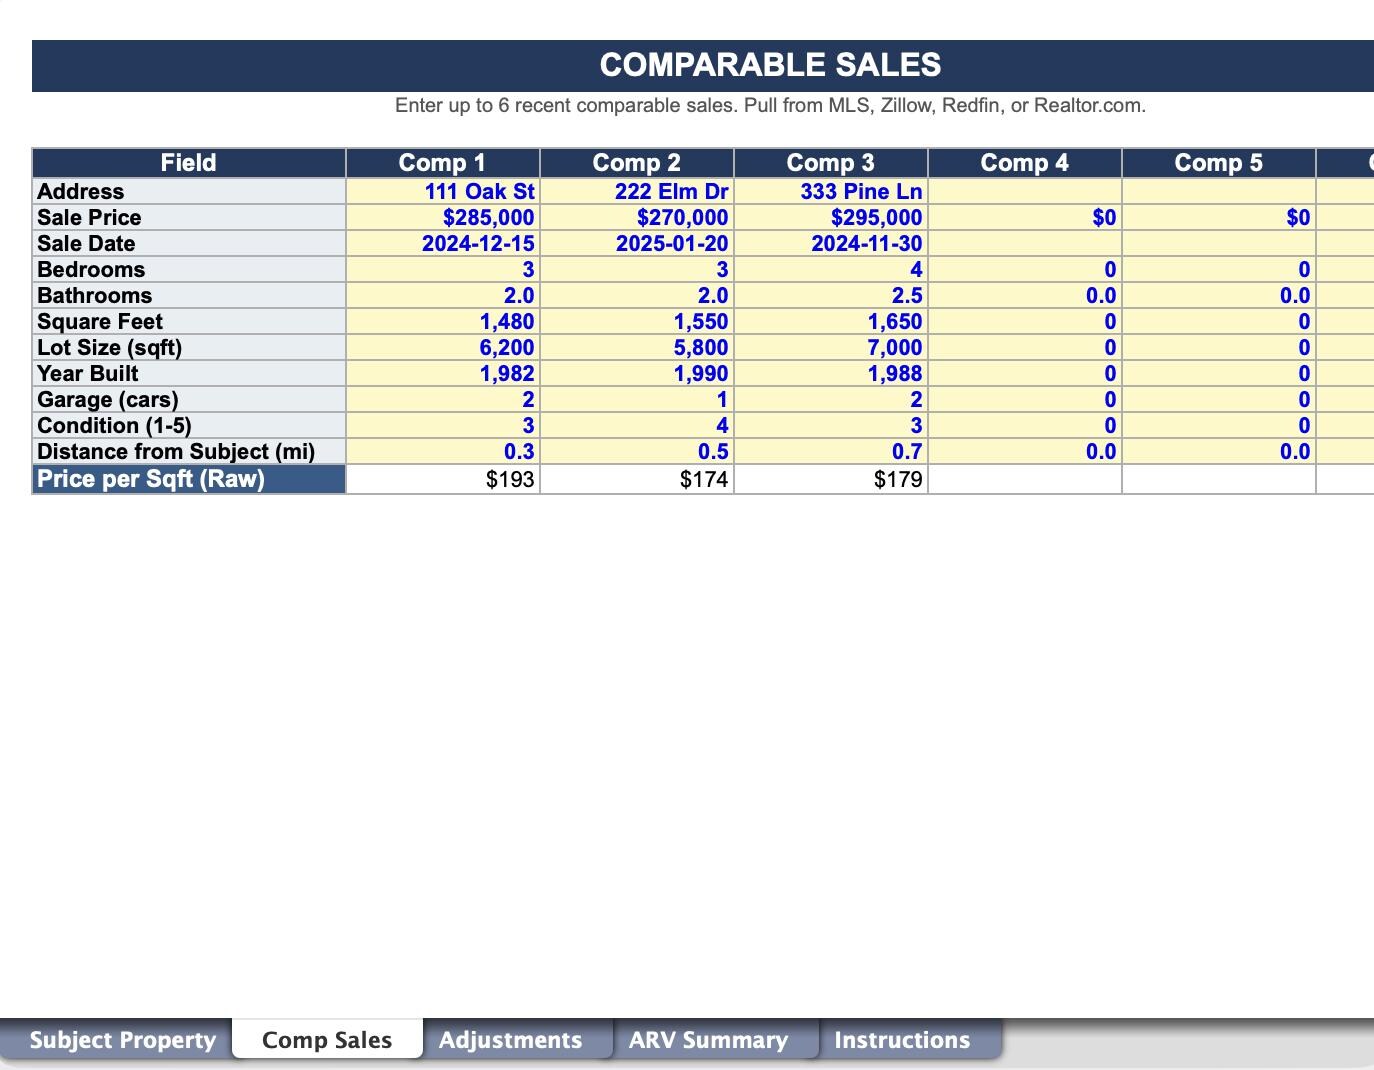Image resolution: width=1374 pixels, height=1070 pixels.
Task: Select the Comp 1 column header
Action: coord(443,163)
